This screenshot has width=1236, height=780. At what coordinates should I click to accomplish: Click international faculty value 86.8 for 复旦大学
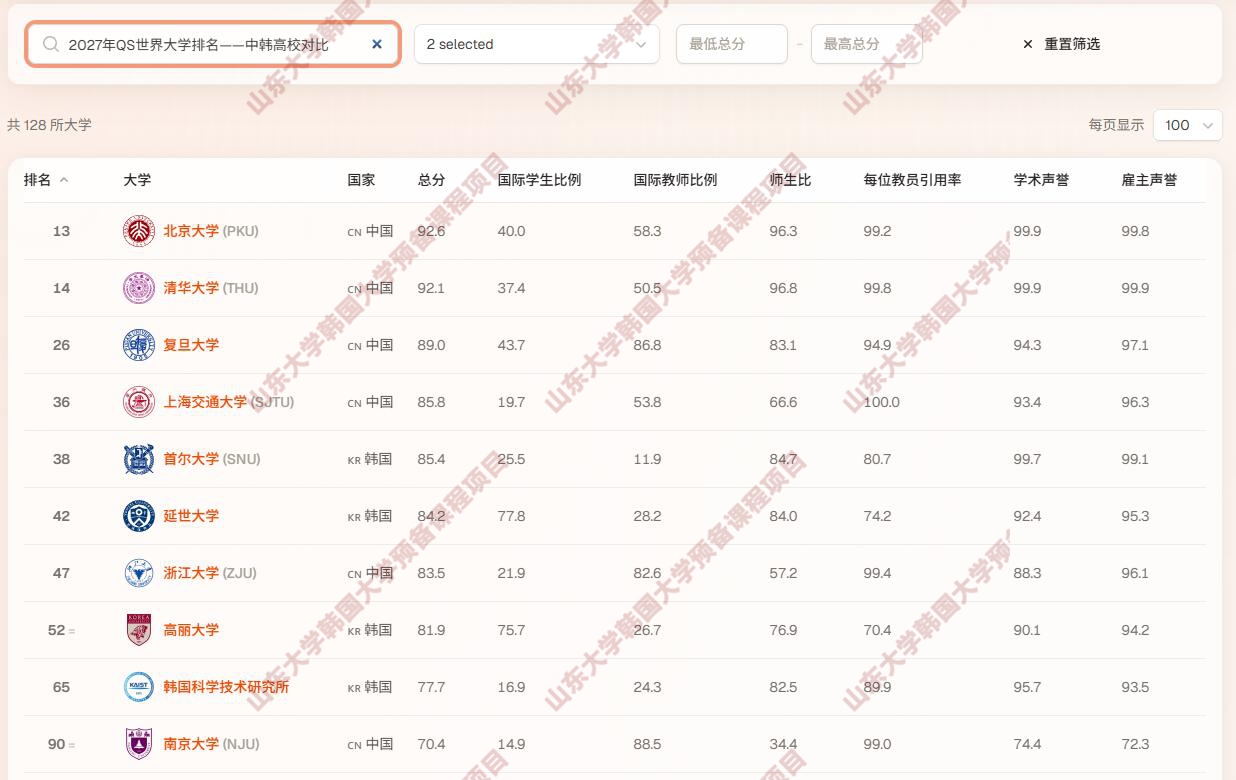[647, 345]
